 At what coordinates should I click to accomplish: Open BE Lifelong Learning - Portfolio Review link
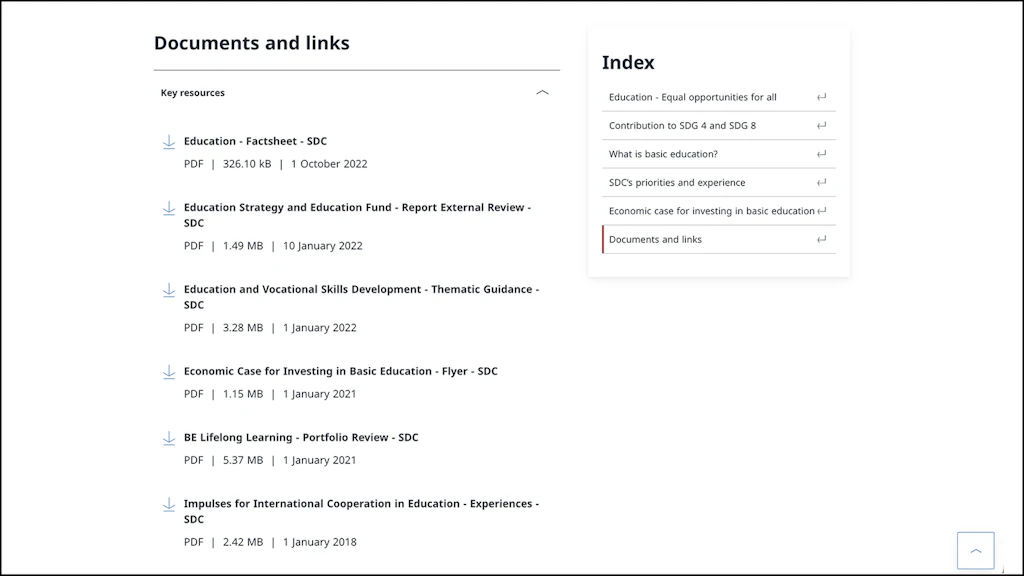point(301,438)
